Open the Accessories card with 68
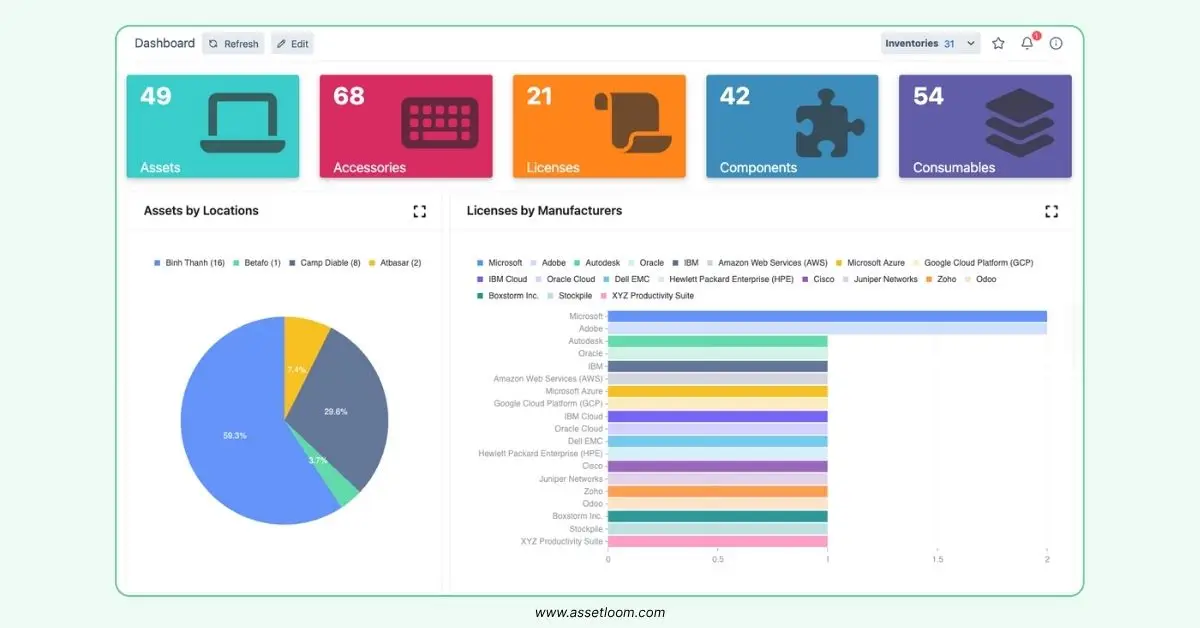Image resolution: width=1200 pixels, height=628 pixels. 406,127
